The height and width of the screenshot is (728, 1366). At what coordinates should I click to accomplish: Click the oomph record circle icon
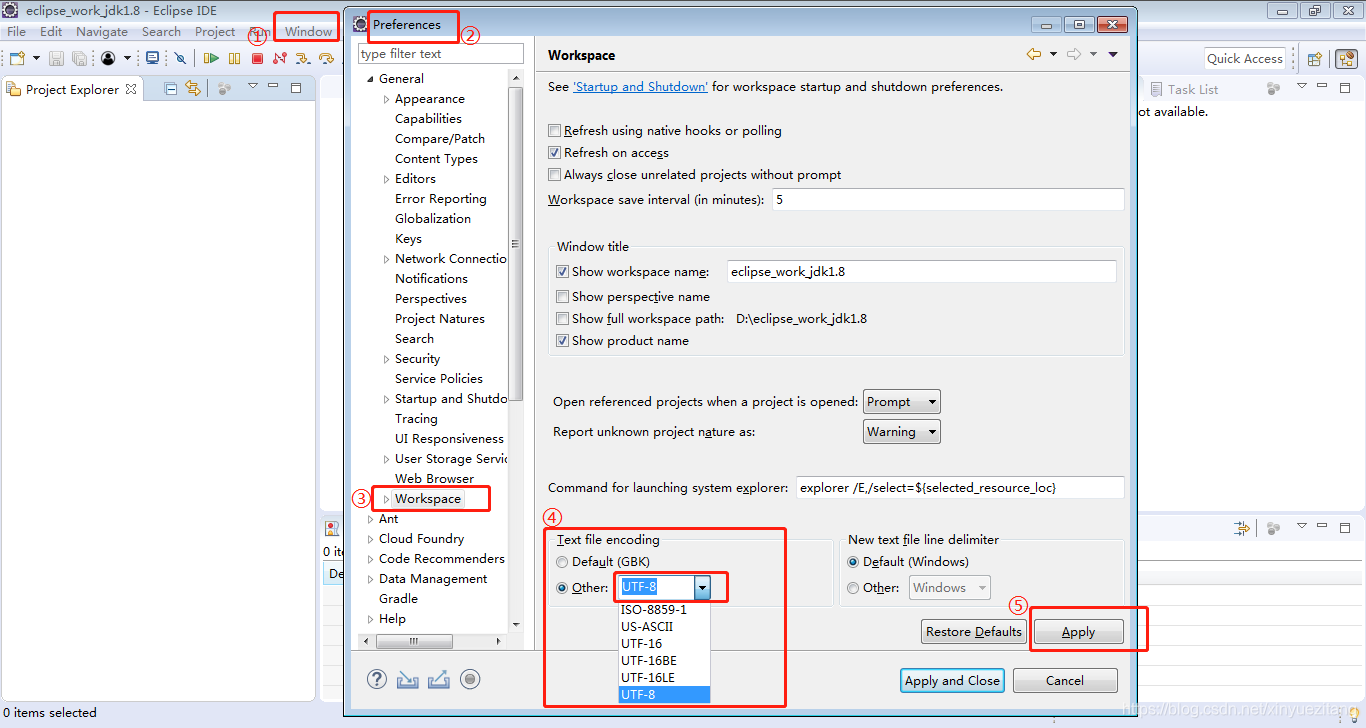(470, 679)
